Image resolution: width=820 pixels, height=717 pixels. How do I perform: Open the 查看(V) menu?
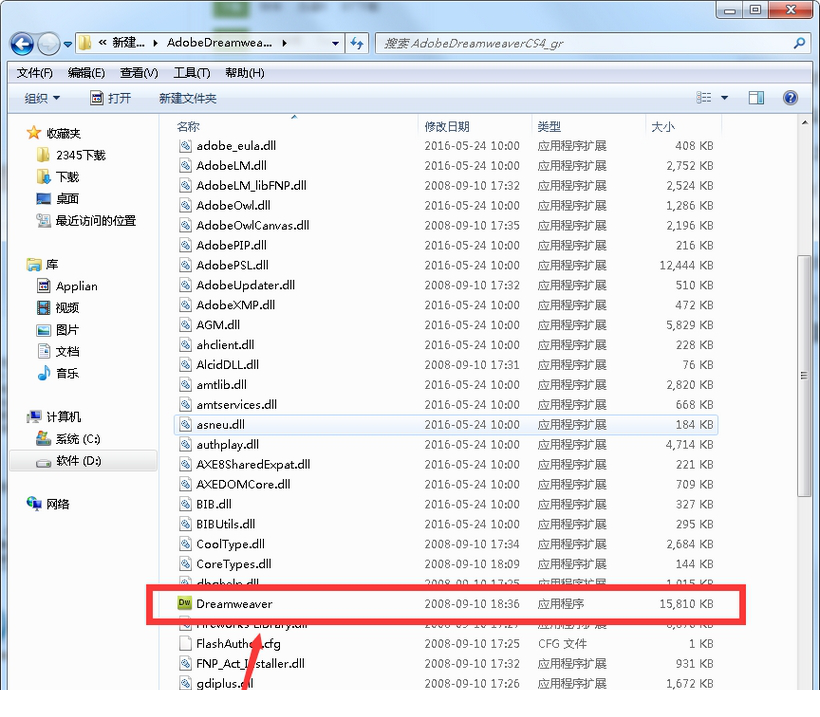139,73
